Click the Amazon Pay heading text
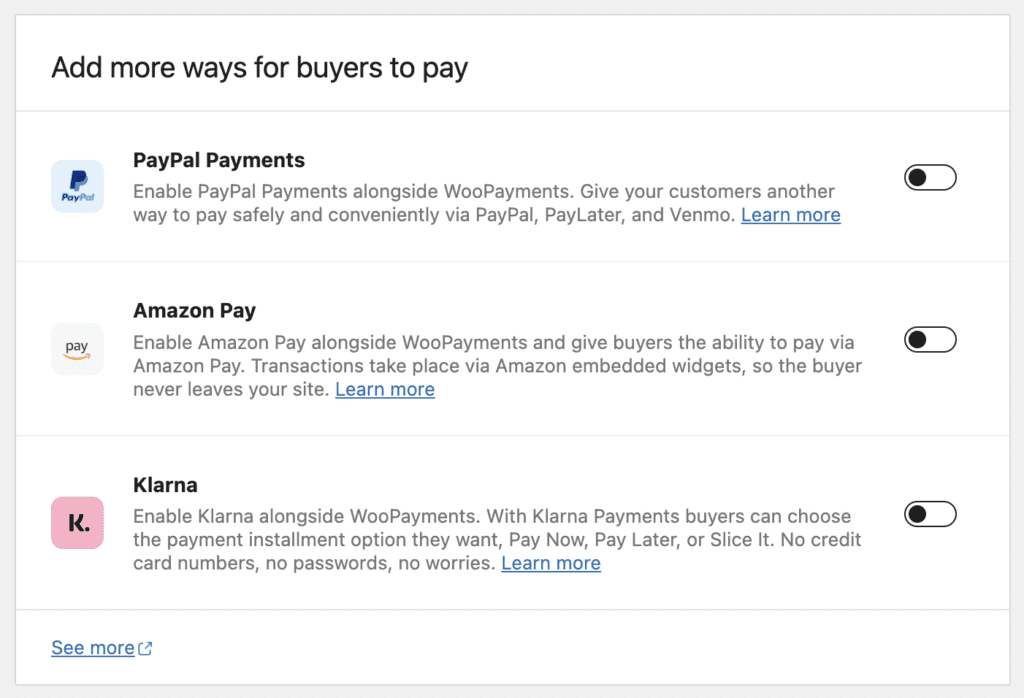1024x698 pixels. click(x=194, y=311)
